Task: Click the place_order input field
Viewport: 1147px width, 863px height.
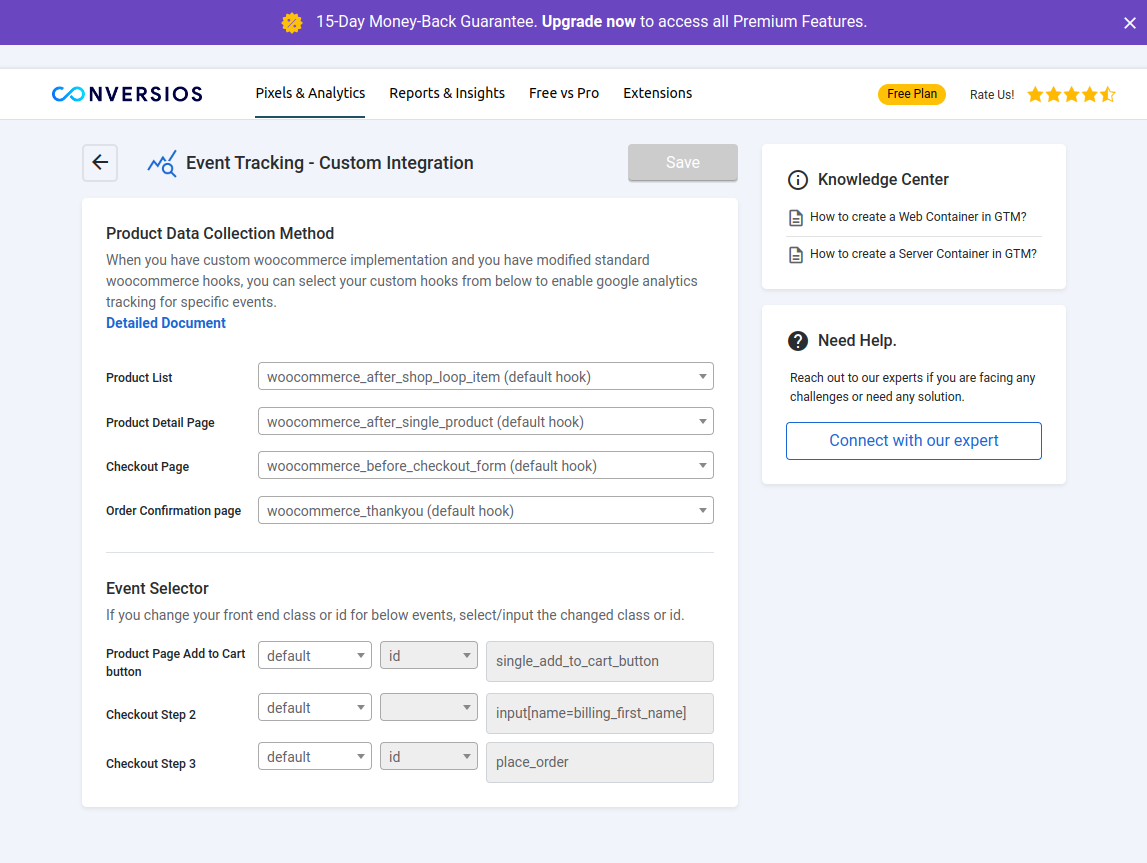Action: [x=600, y=762]
